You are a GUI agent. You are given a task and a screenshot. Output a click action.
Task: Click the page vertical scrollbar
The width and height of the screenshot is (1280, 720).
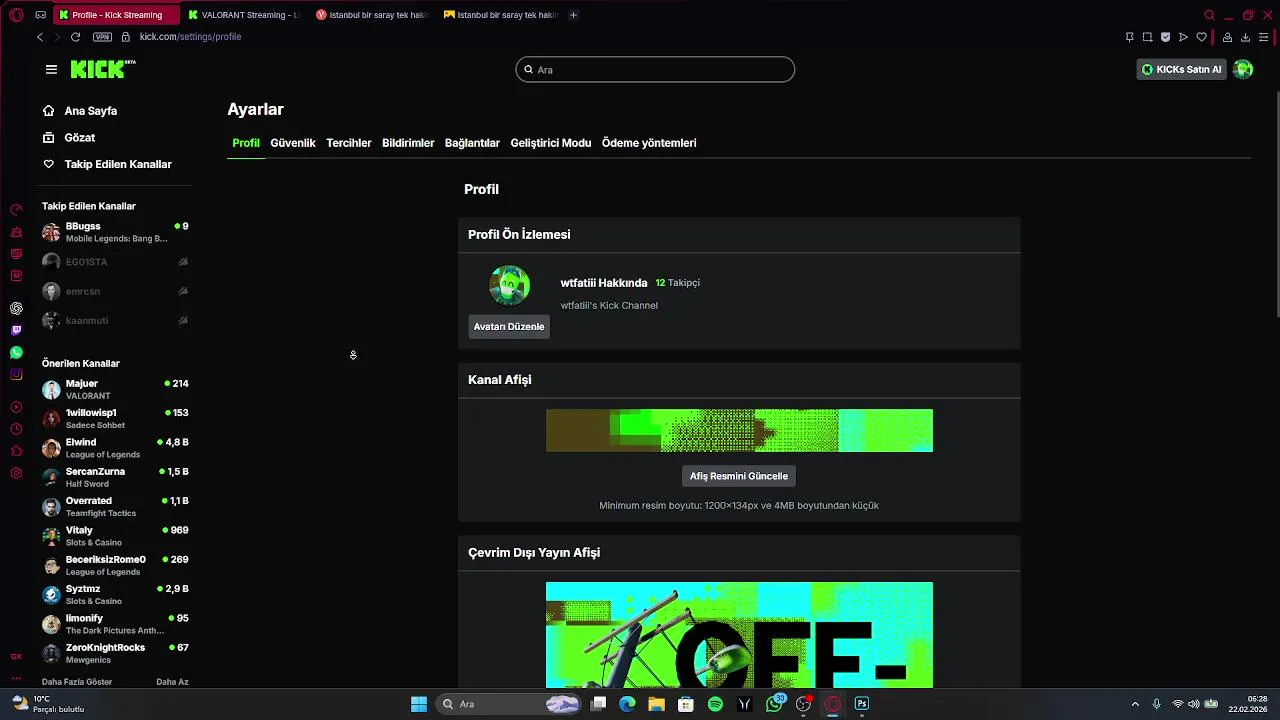tap(1276, 205)
